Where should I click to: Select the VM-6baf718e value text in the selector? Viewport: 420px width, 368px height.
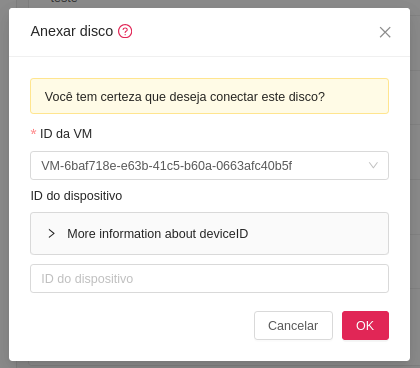167,166
